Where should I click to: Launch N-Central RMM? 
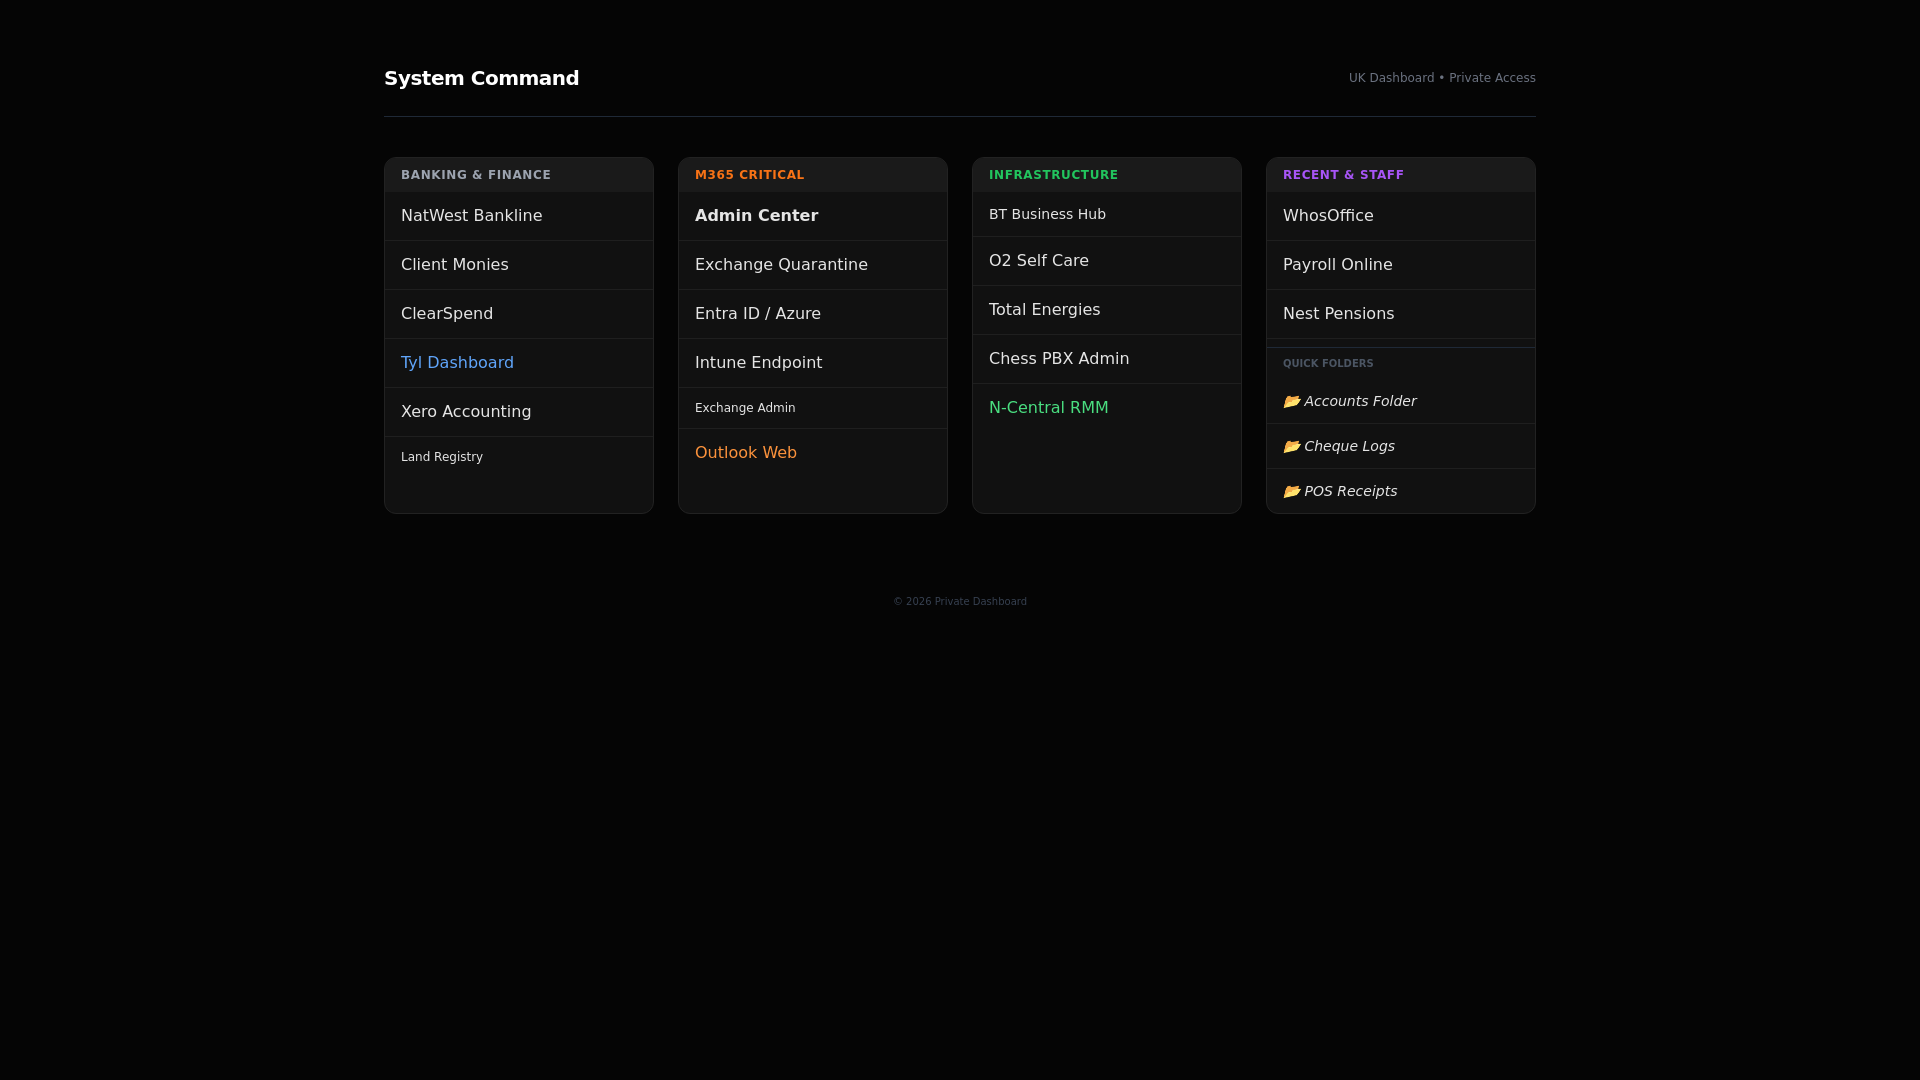1107,408
